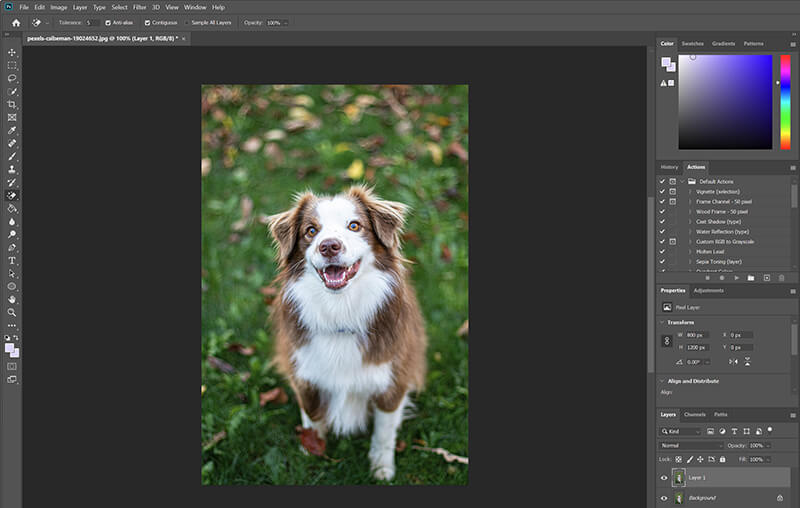Flip horizontal in Properties Transform
The height and width of the screenshot is (508, 800).
coord(733,362)
